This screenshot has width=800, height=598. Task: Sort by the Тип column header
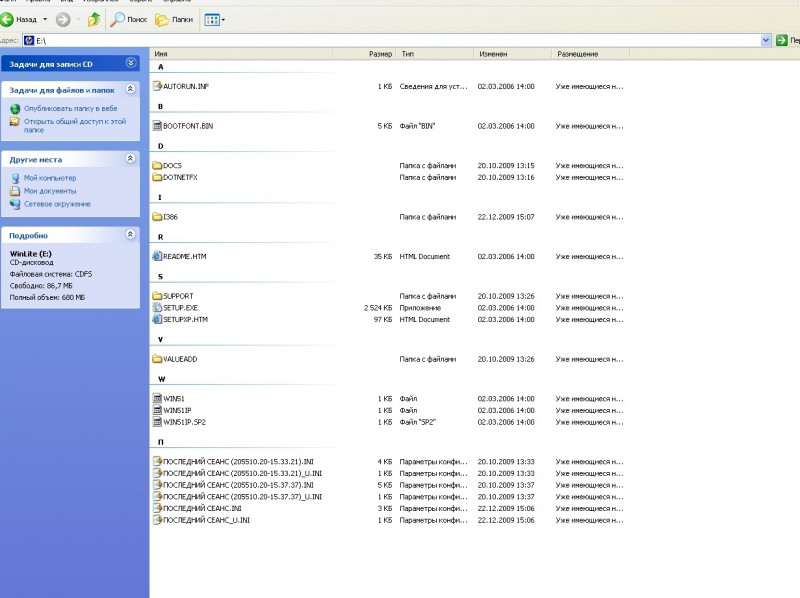(435, 54)
